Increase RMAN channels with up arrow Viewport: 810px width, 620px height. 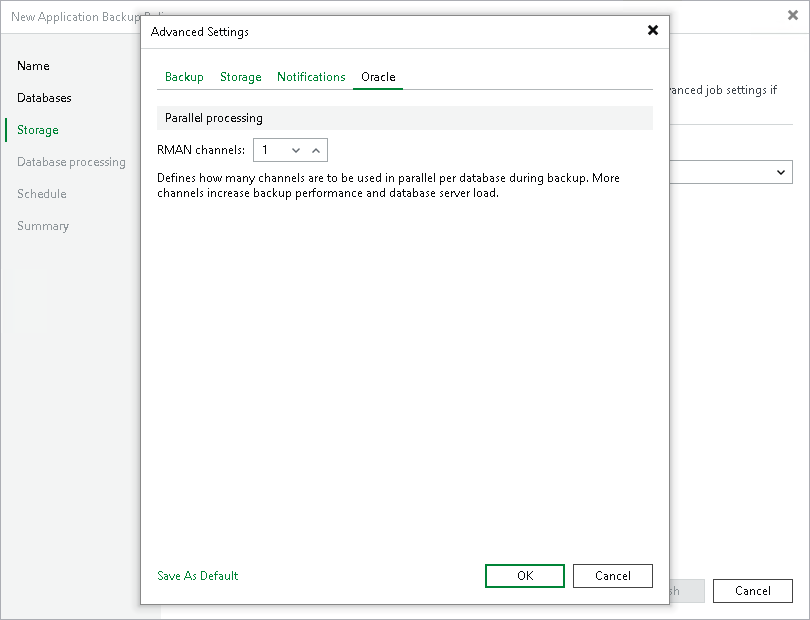(316, 149)
